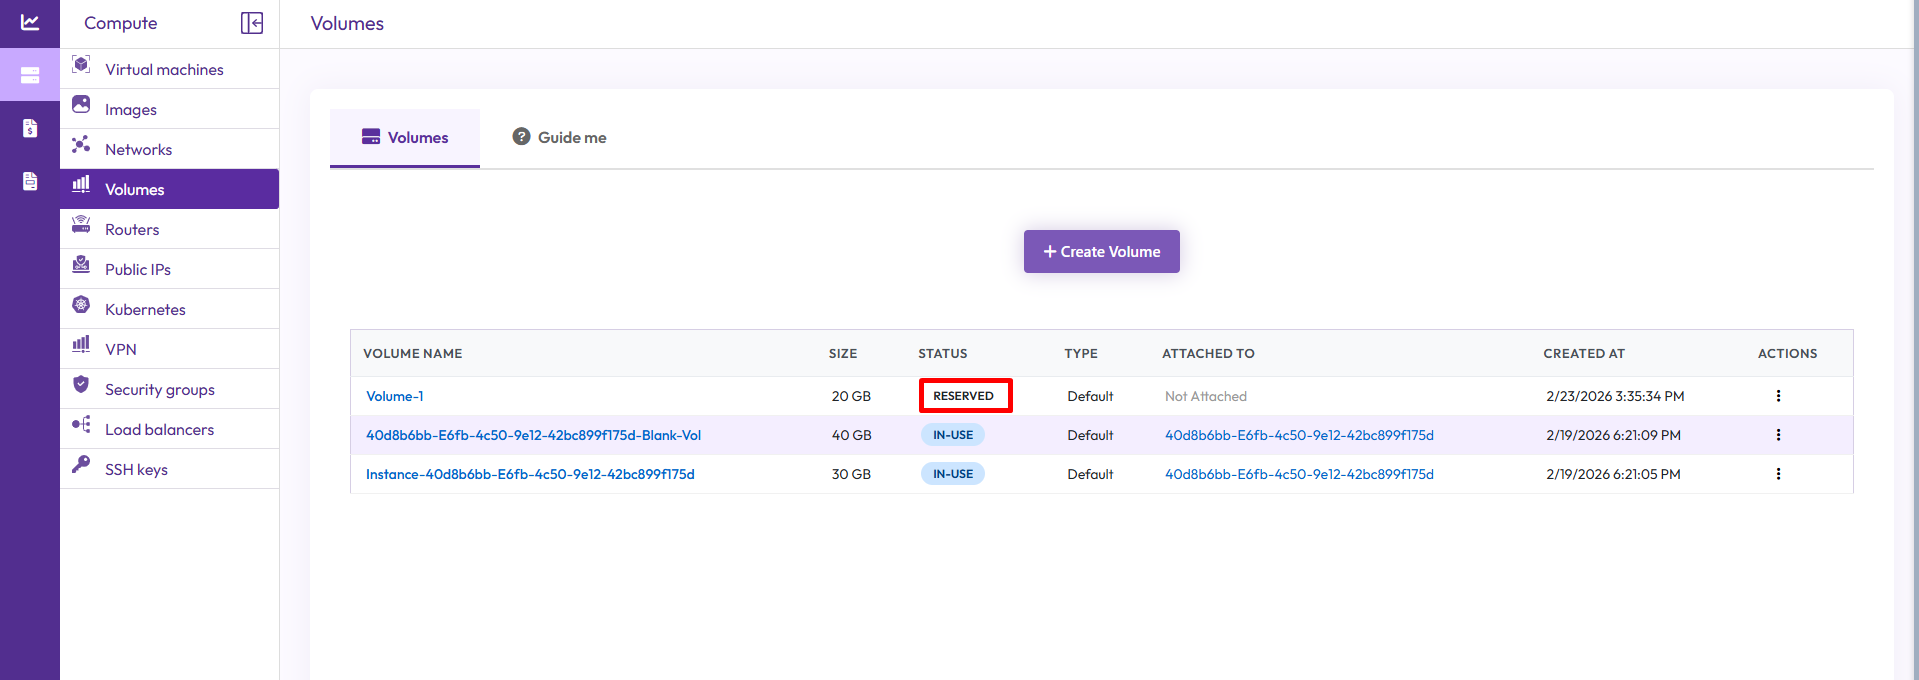
Task: Click the SSH keys key icon
Action: coord(82,465)
